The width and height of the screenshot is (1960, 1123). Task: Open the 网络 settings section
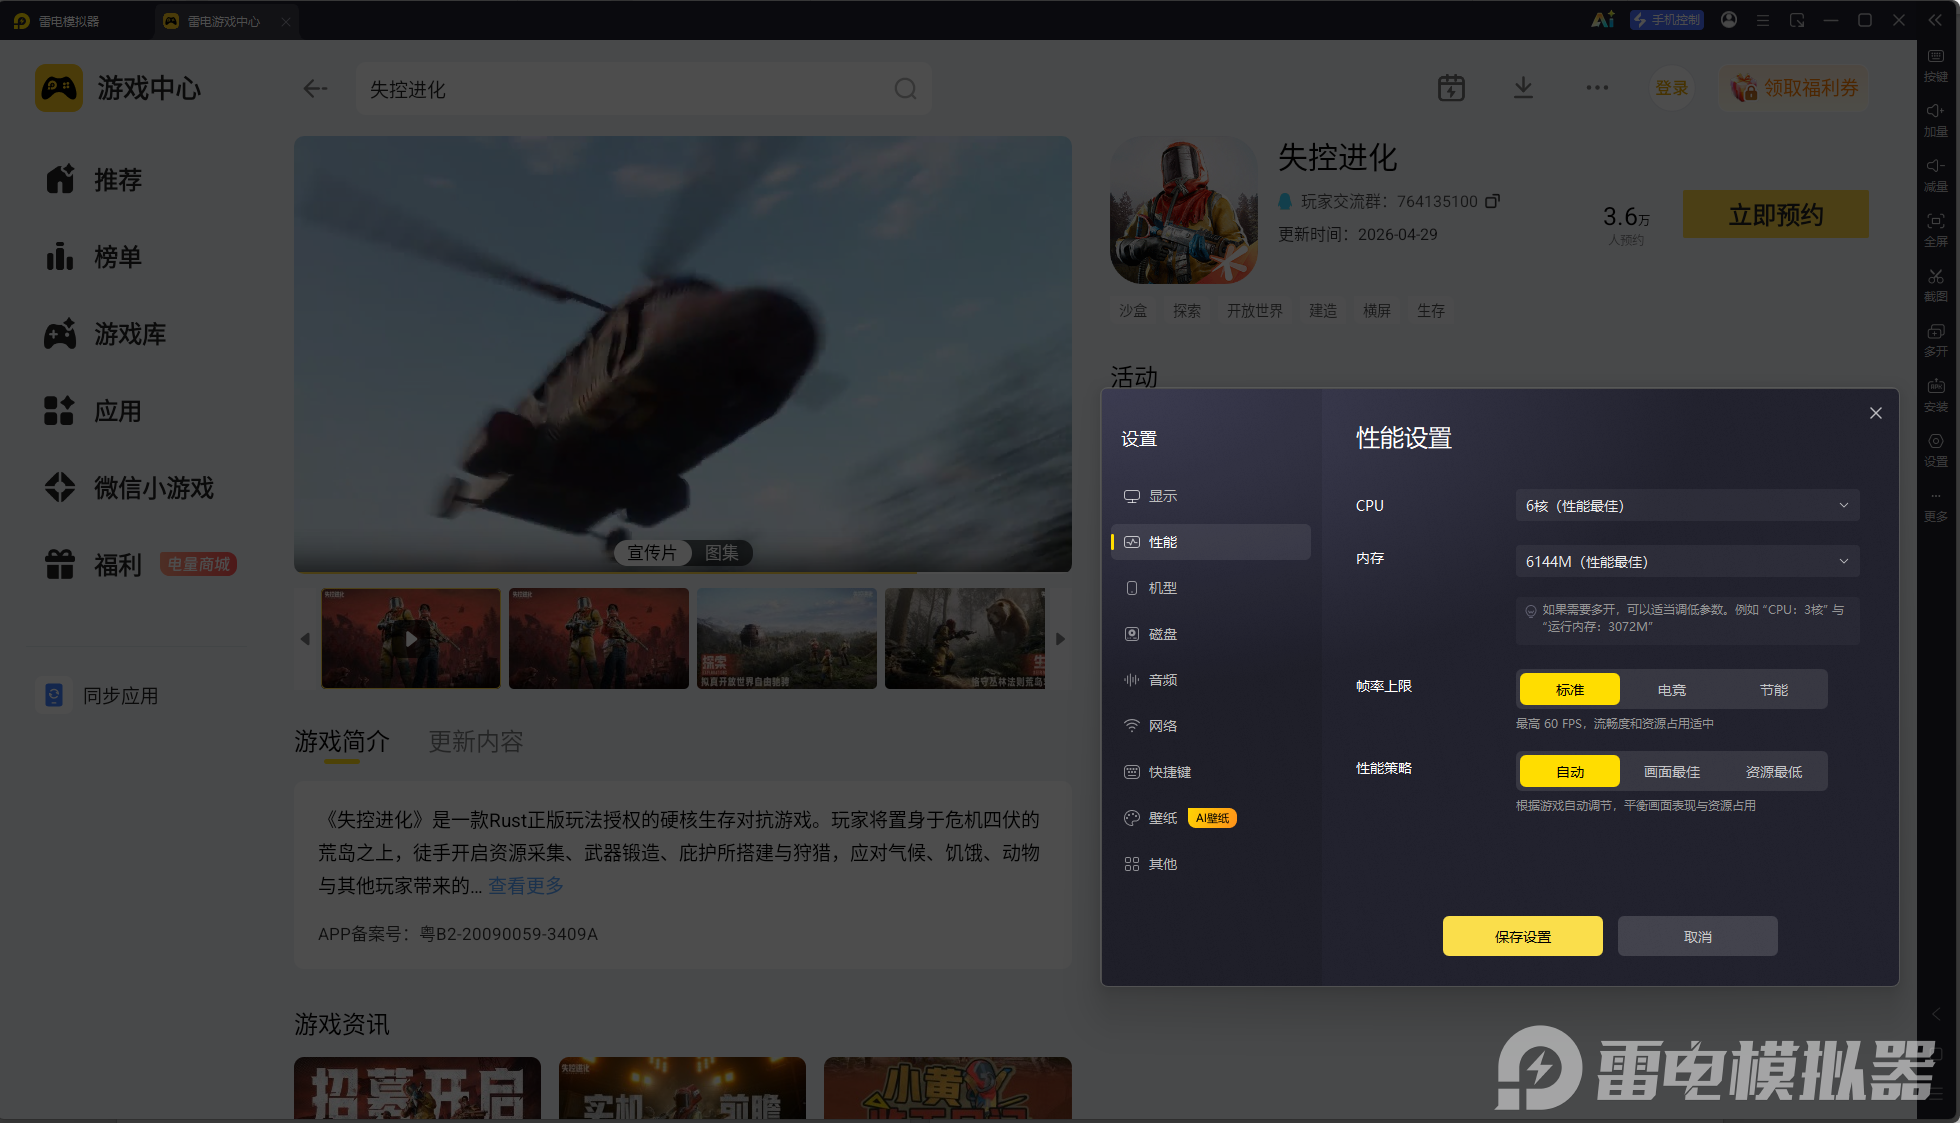pos(1211,726)
